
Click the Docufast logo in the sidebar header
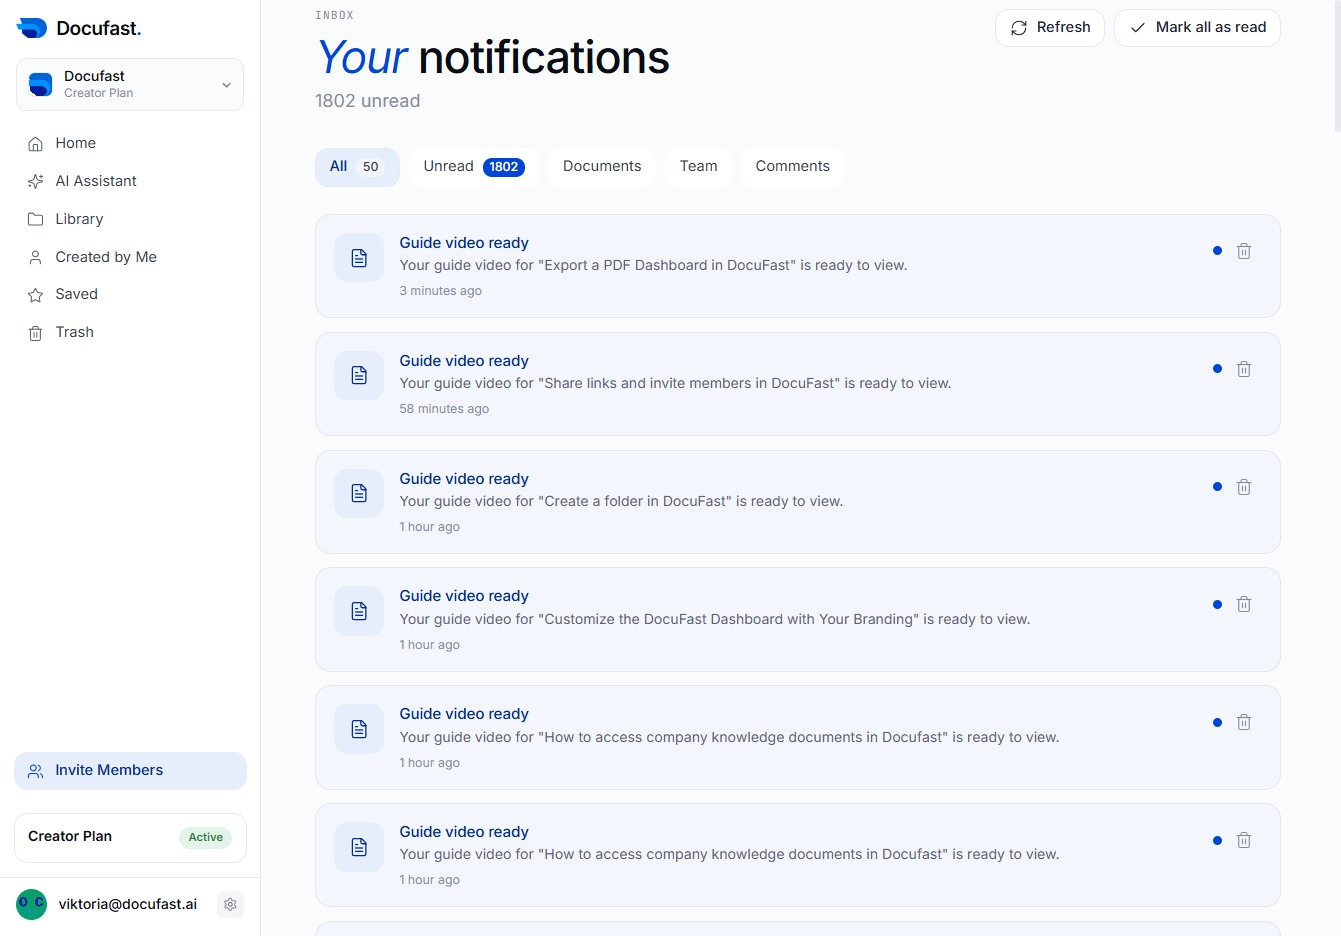pos(79,28)
